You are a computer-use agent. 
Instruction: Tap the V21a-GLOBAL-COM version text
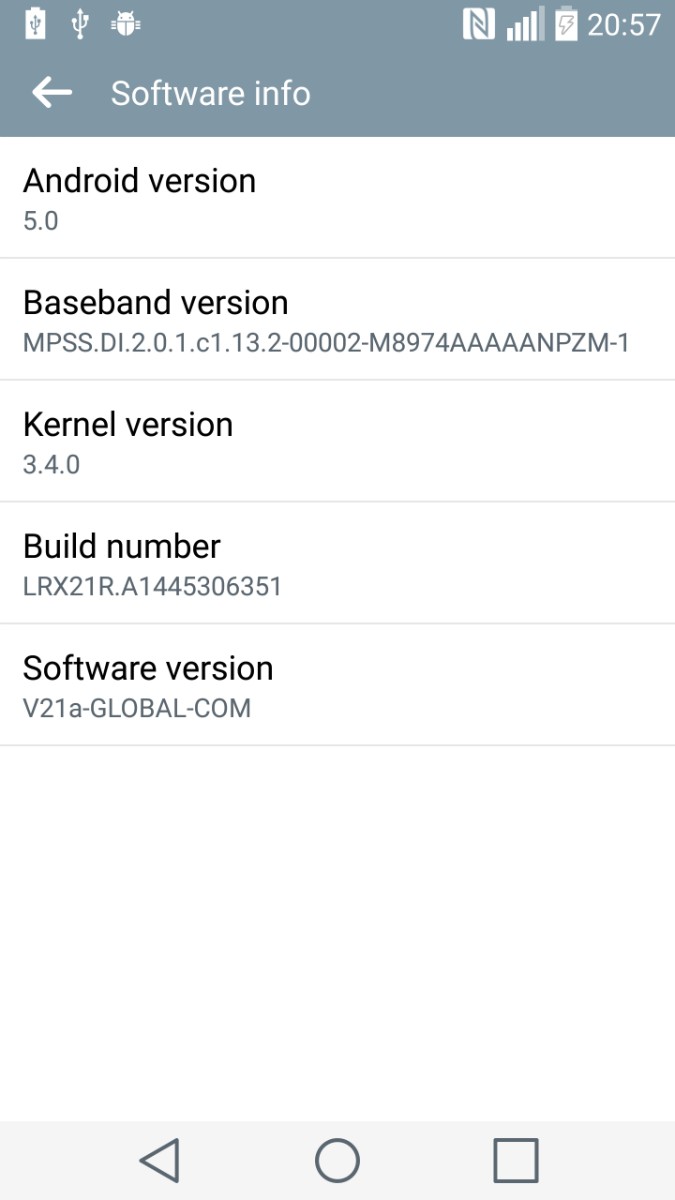point(137,708)
